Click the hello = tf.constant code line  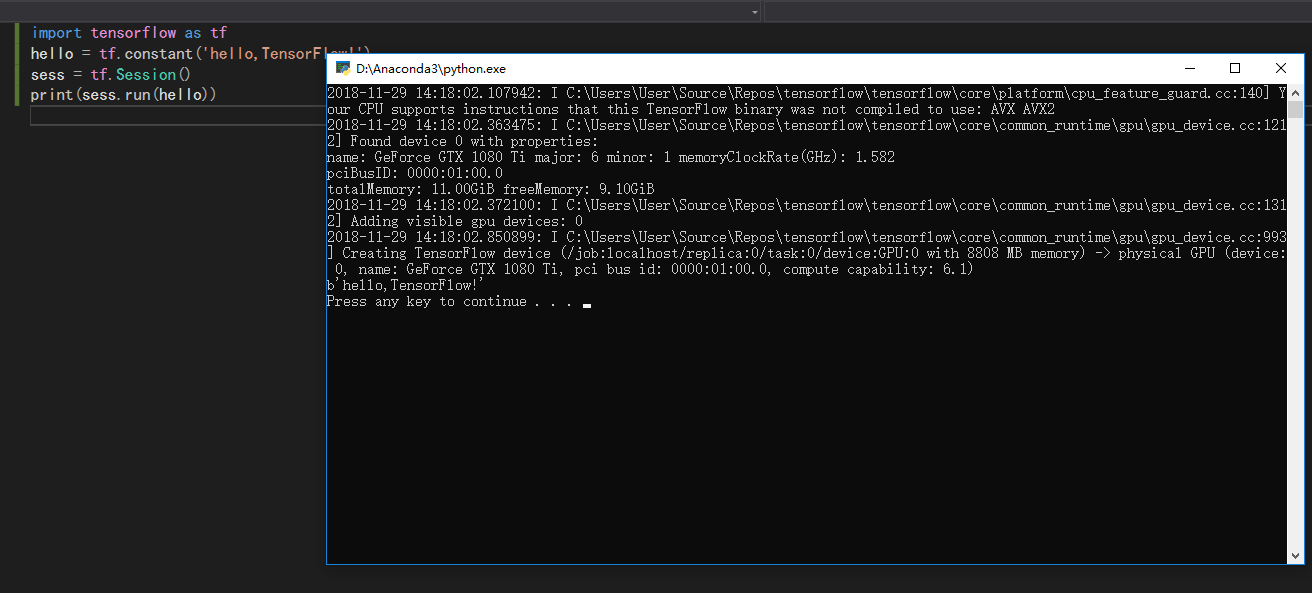(x=150, y=53)
